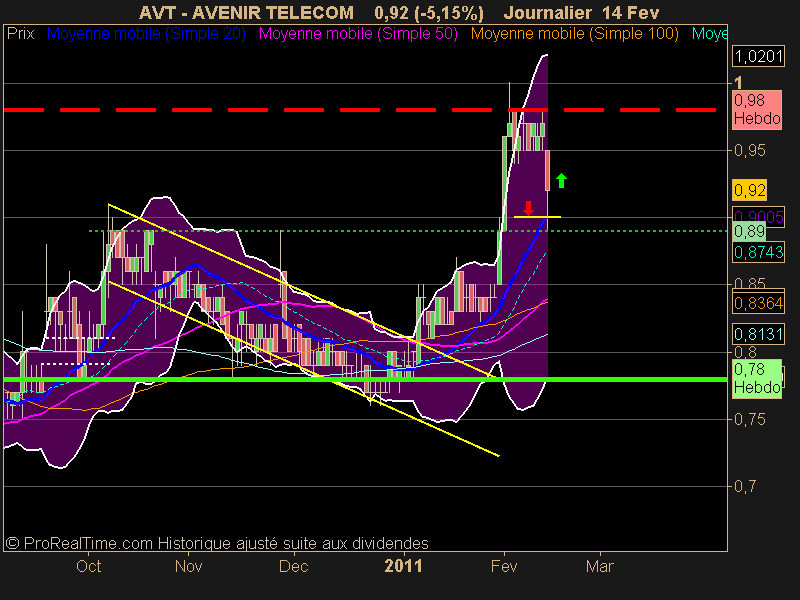Screen dimensions: 800x600
Task: Click the orange 0,8364 moving average label
Action: (758, 303)
